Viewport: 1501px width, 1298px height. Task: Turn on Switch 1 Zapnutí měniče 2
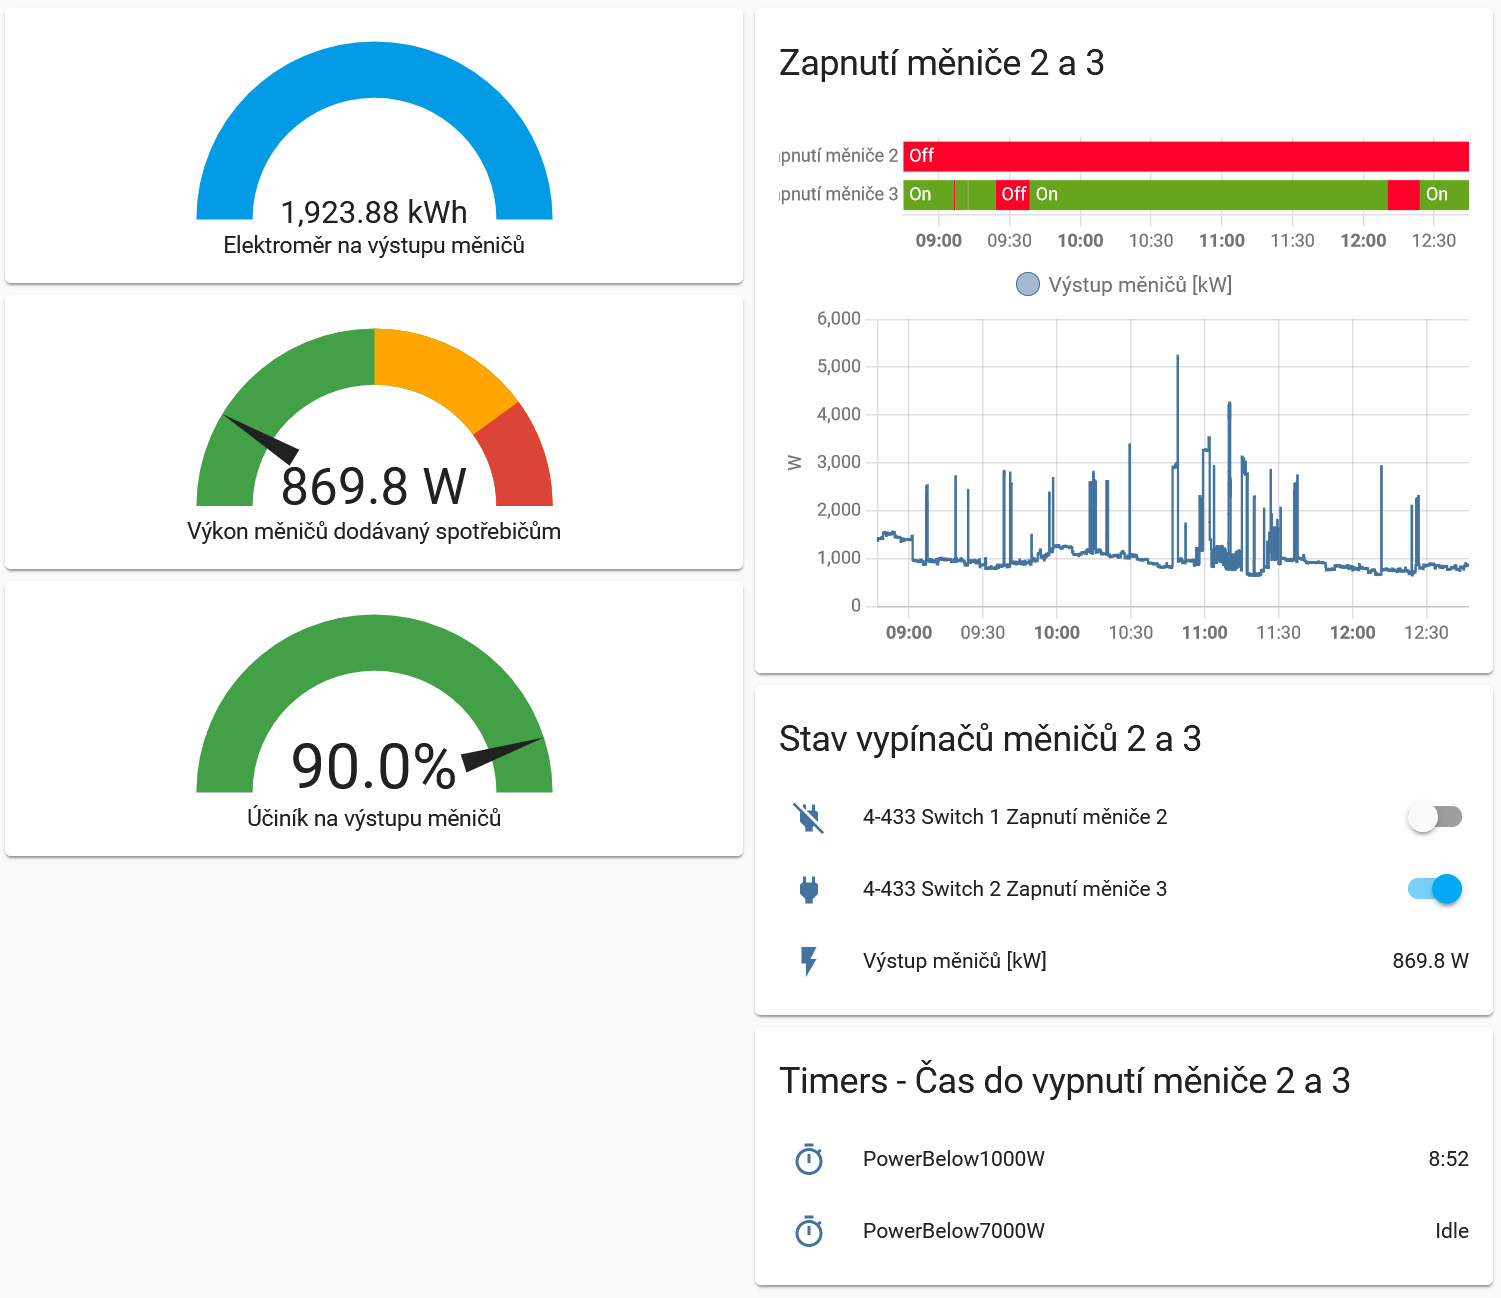1435,817
